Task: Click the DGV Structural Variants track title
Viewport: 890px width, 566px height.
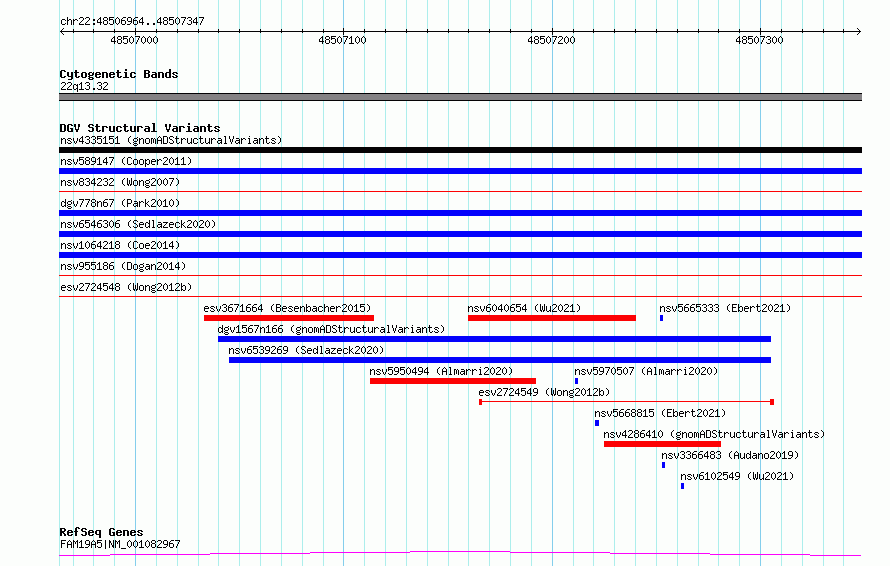Action: tap(140, 128)
